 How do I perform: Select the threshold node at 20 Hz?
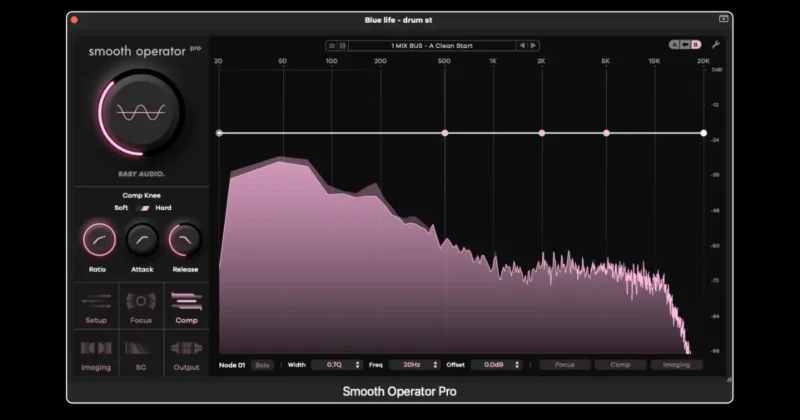(219, 133)
